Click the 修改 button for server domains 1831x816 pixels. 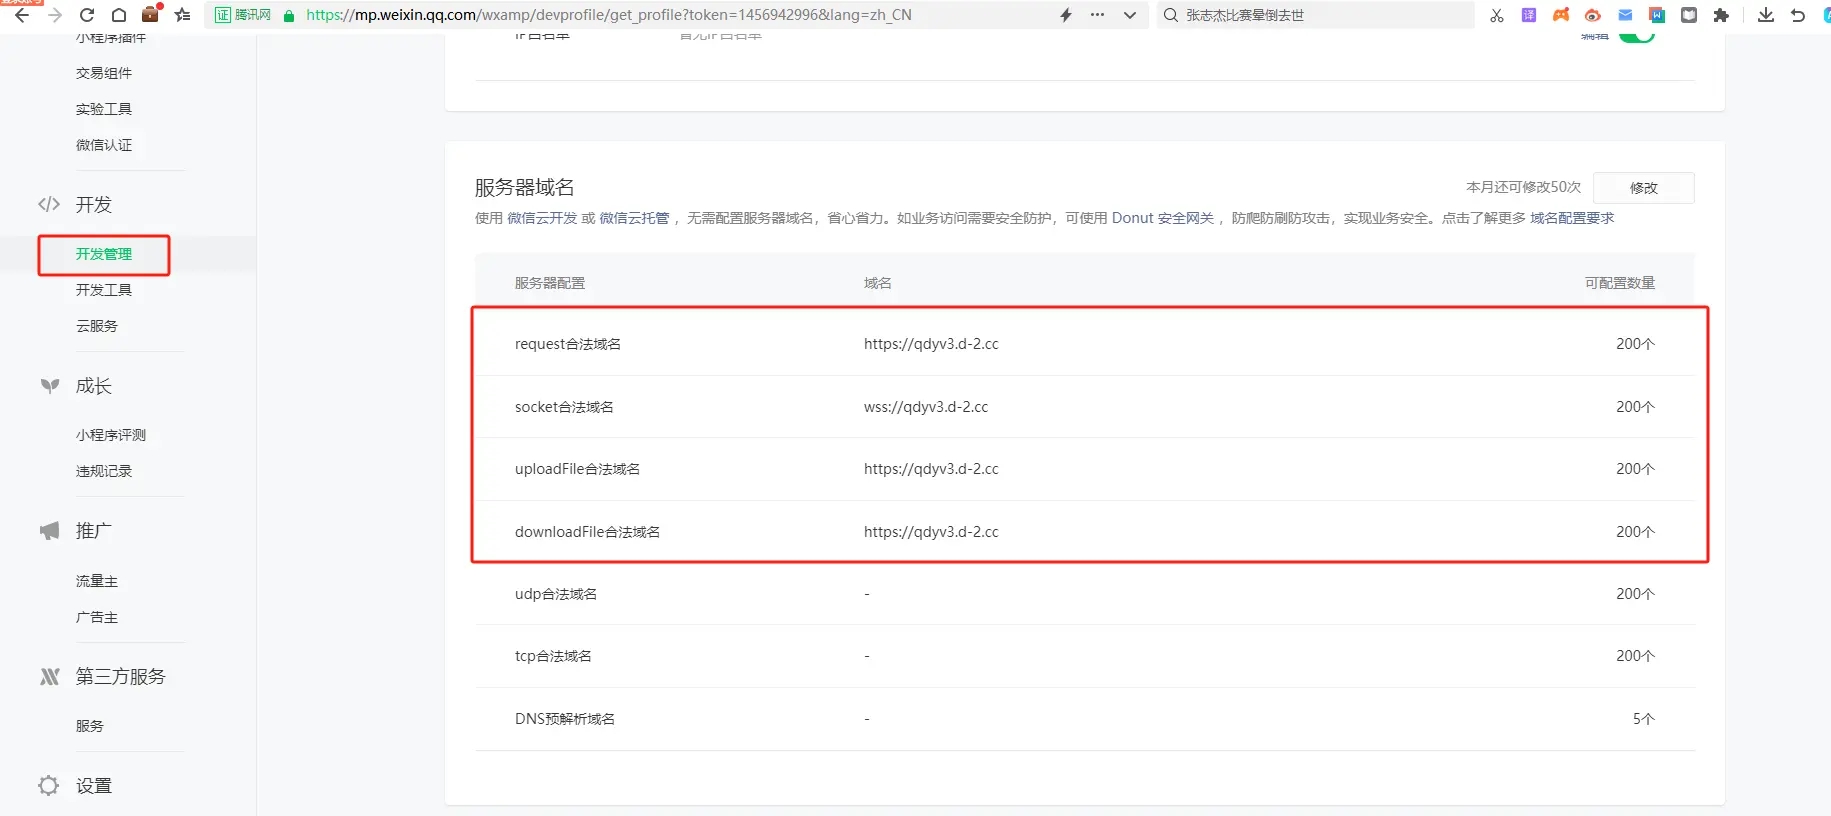[1643, 188]
